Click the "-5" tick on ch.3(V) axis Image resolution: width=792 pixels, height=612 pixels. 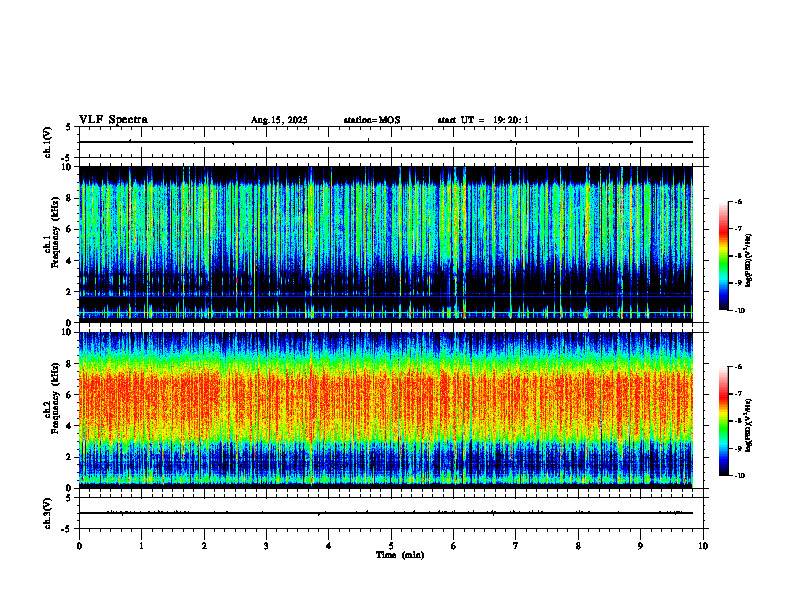click(x=67, y=529)
